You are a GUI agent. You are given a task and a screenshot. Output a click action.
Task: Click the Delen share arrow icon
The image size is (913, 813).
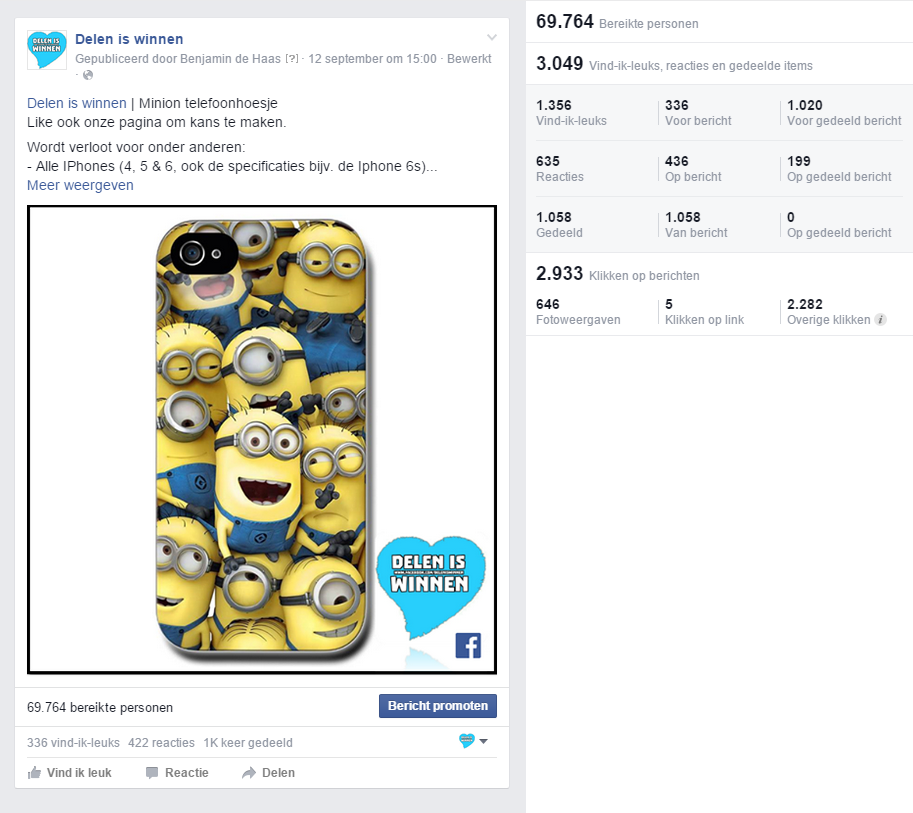(x=249, y=773)
